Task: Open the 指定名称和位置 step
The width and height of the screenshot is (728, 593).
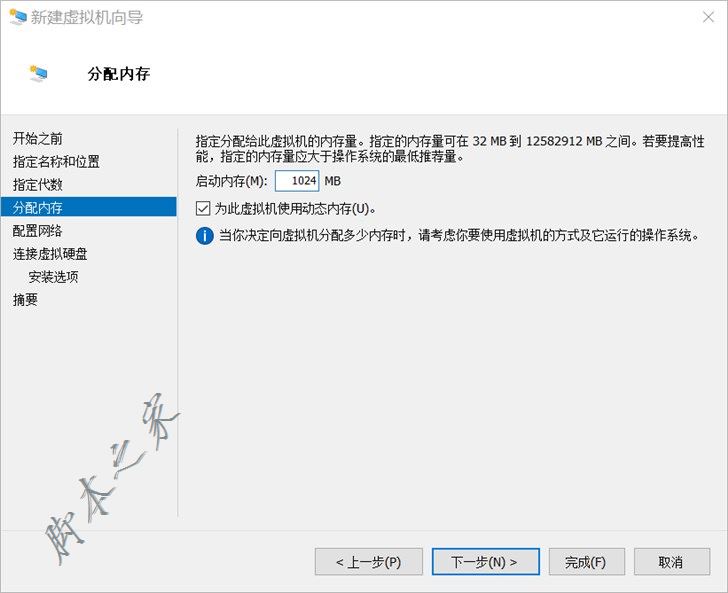Action: 56,161
